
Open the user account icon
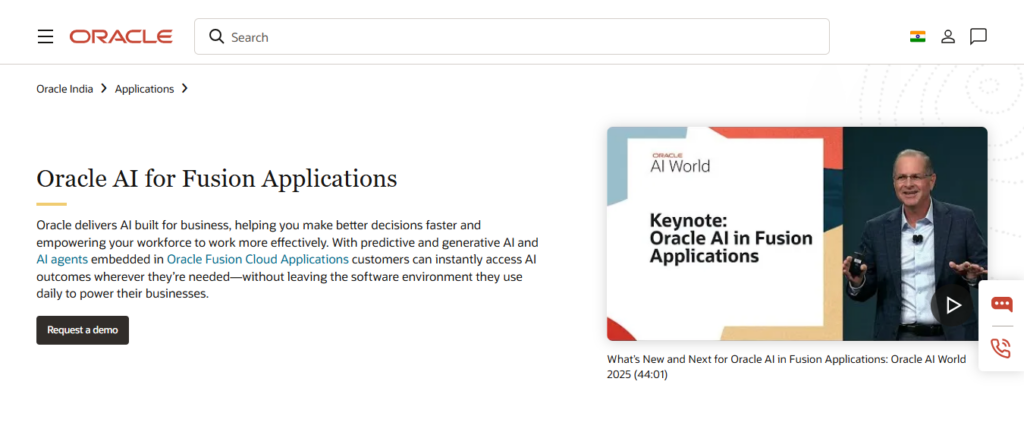948,37
